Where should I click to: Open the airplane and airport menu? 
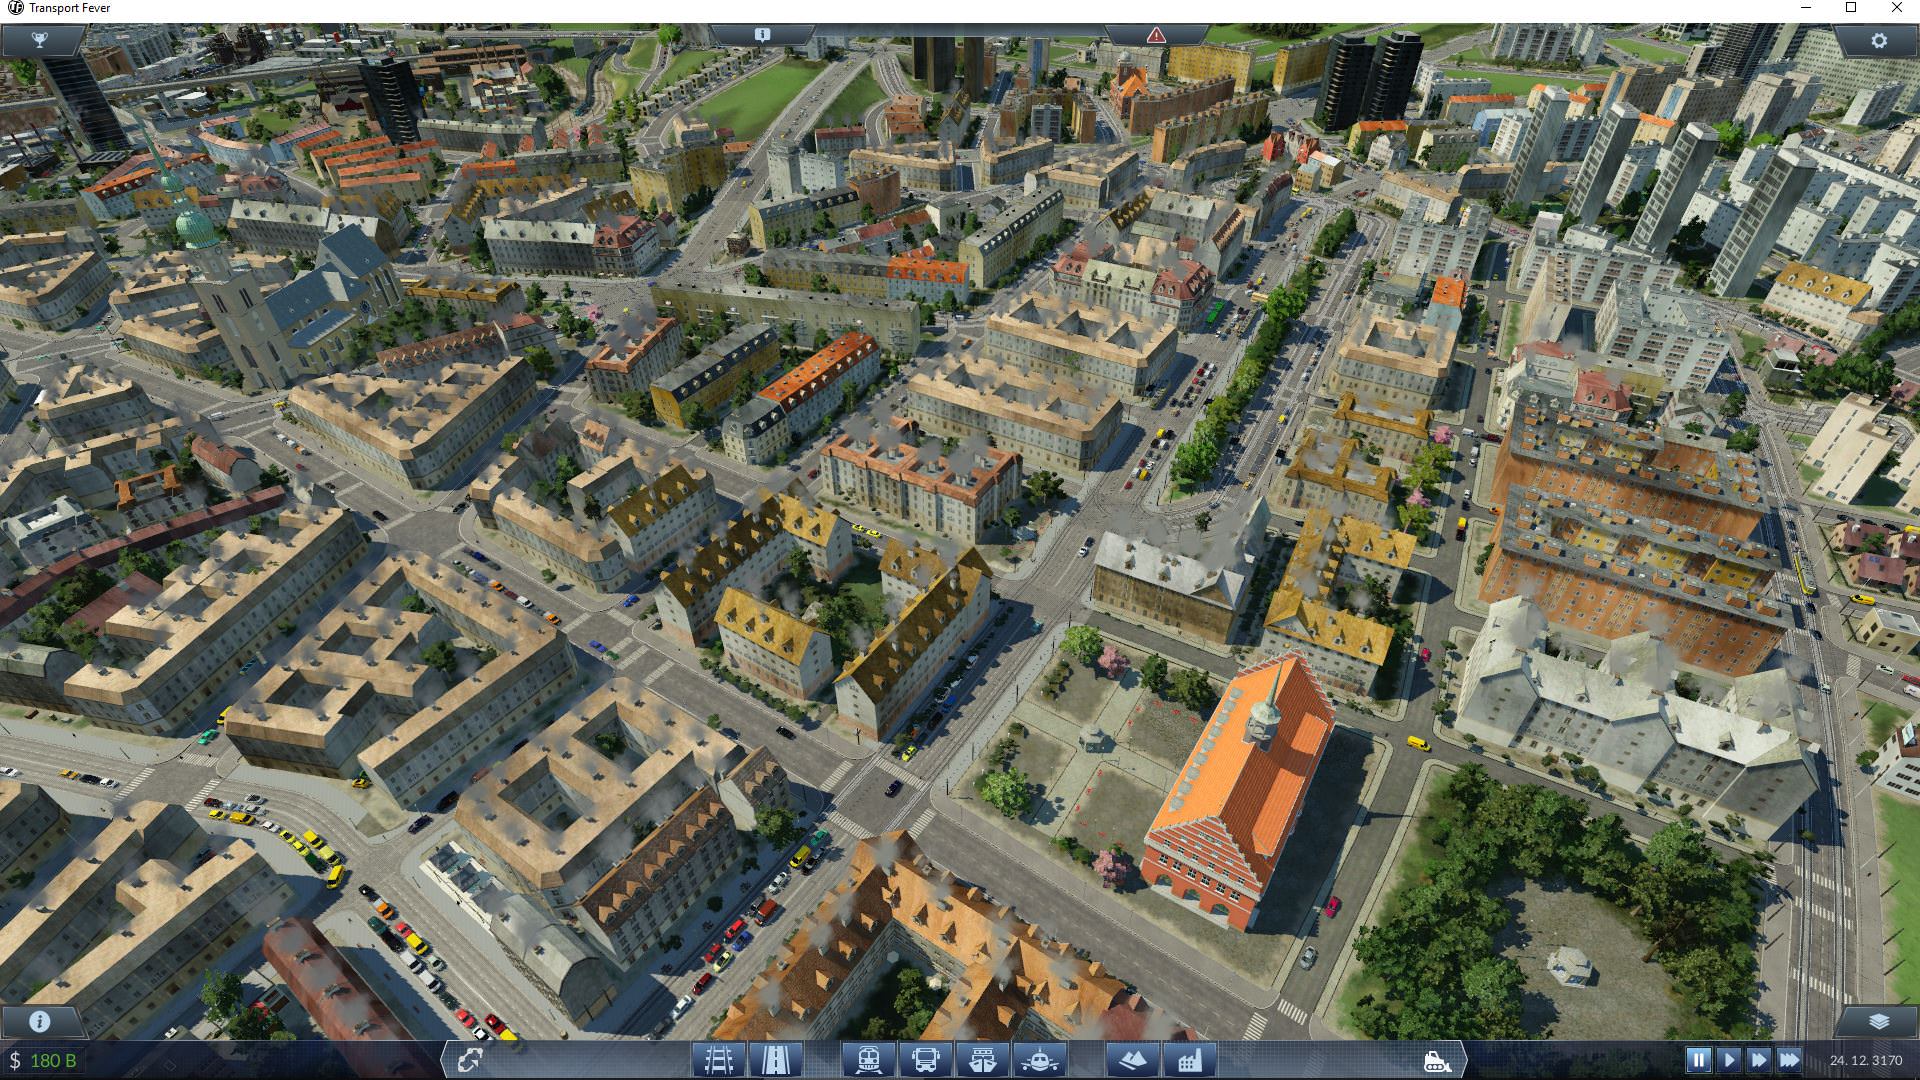pos(1039,1059)
